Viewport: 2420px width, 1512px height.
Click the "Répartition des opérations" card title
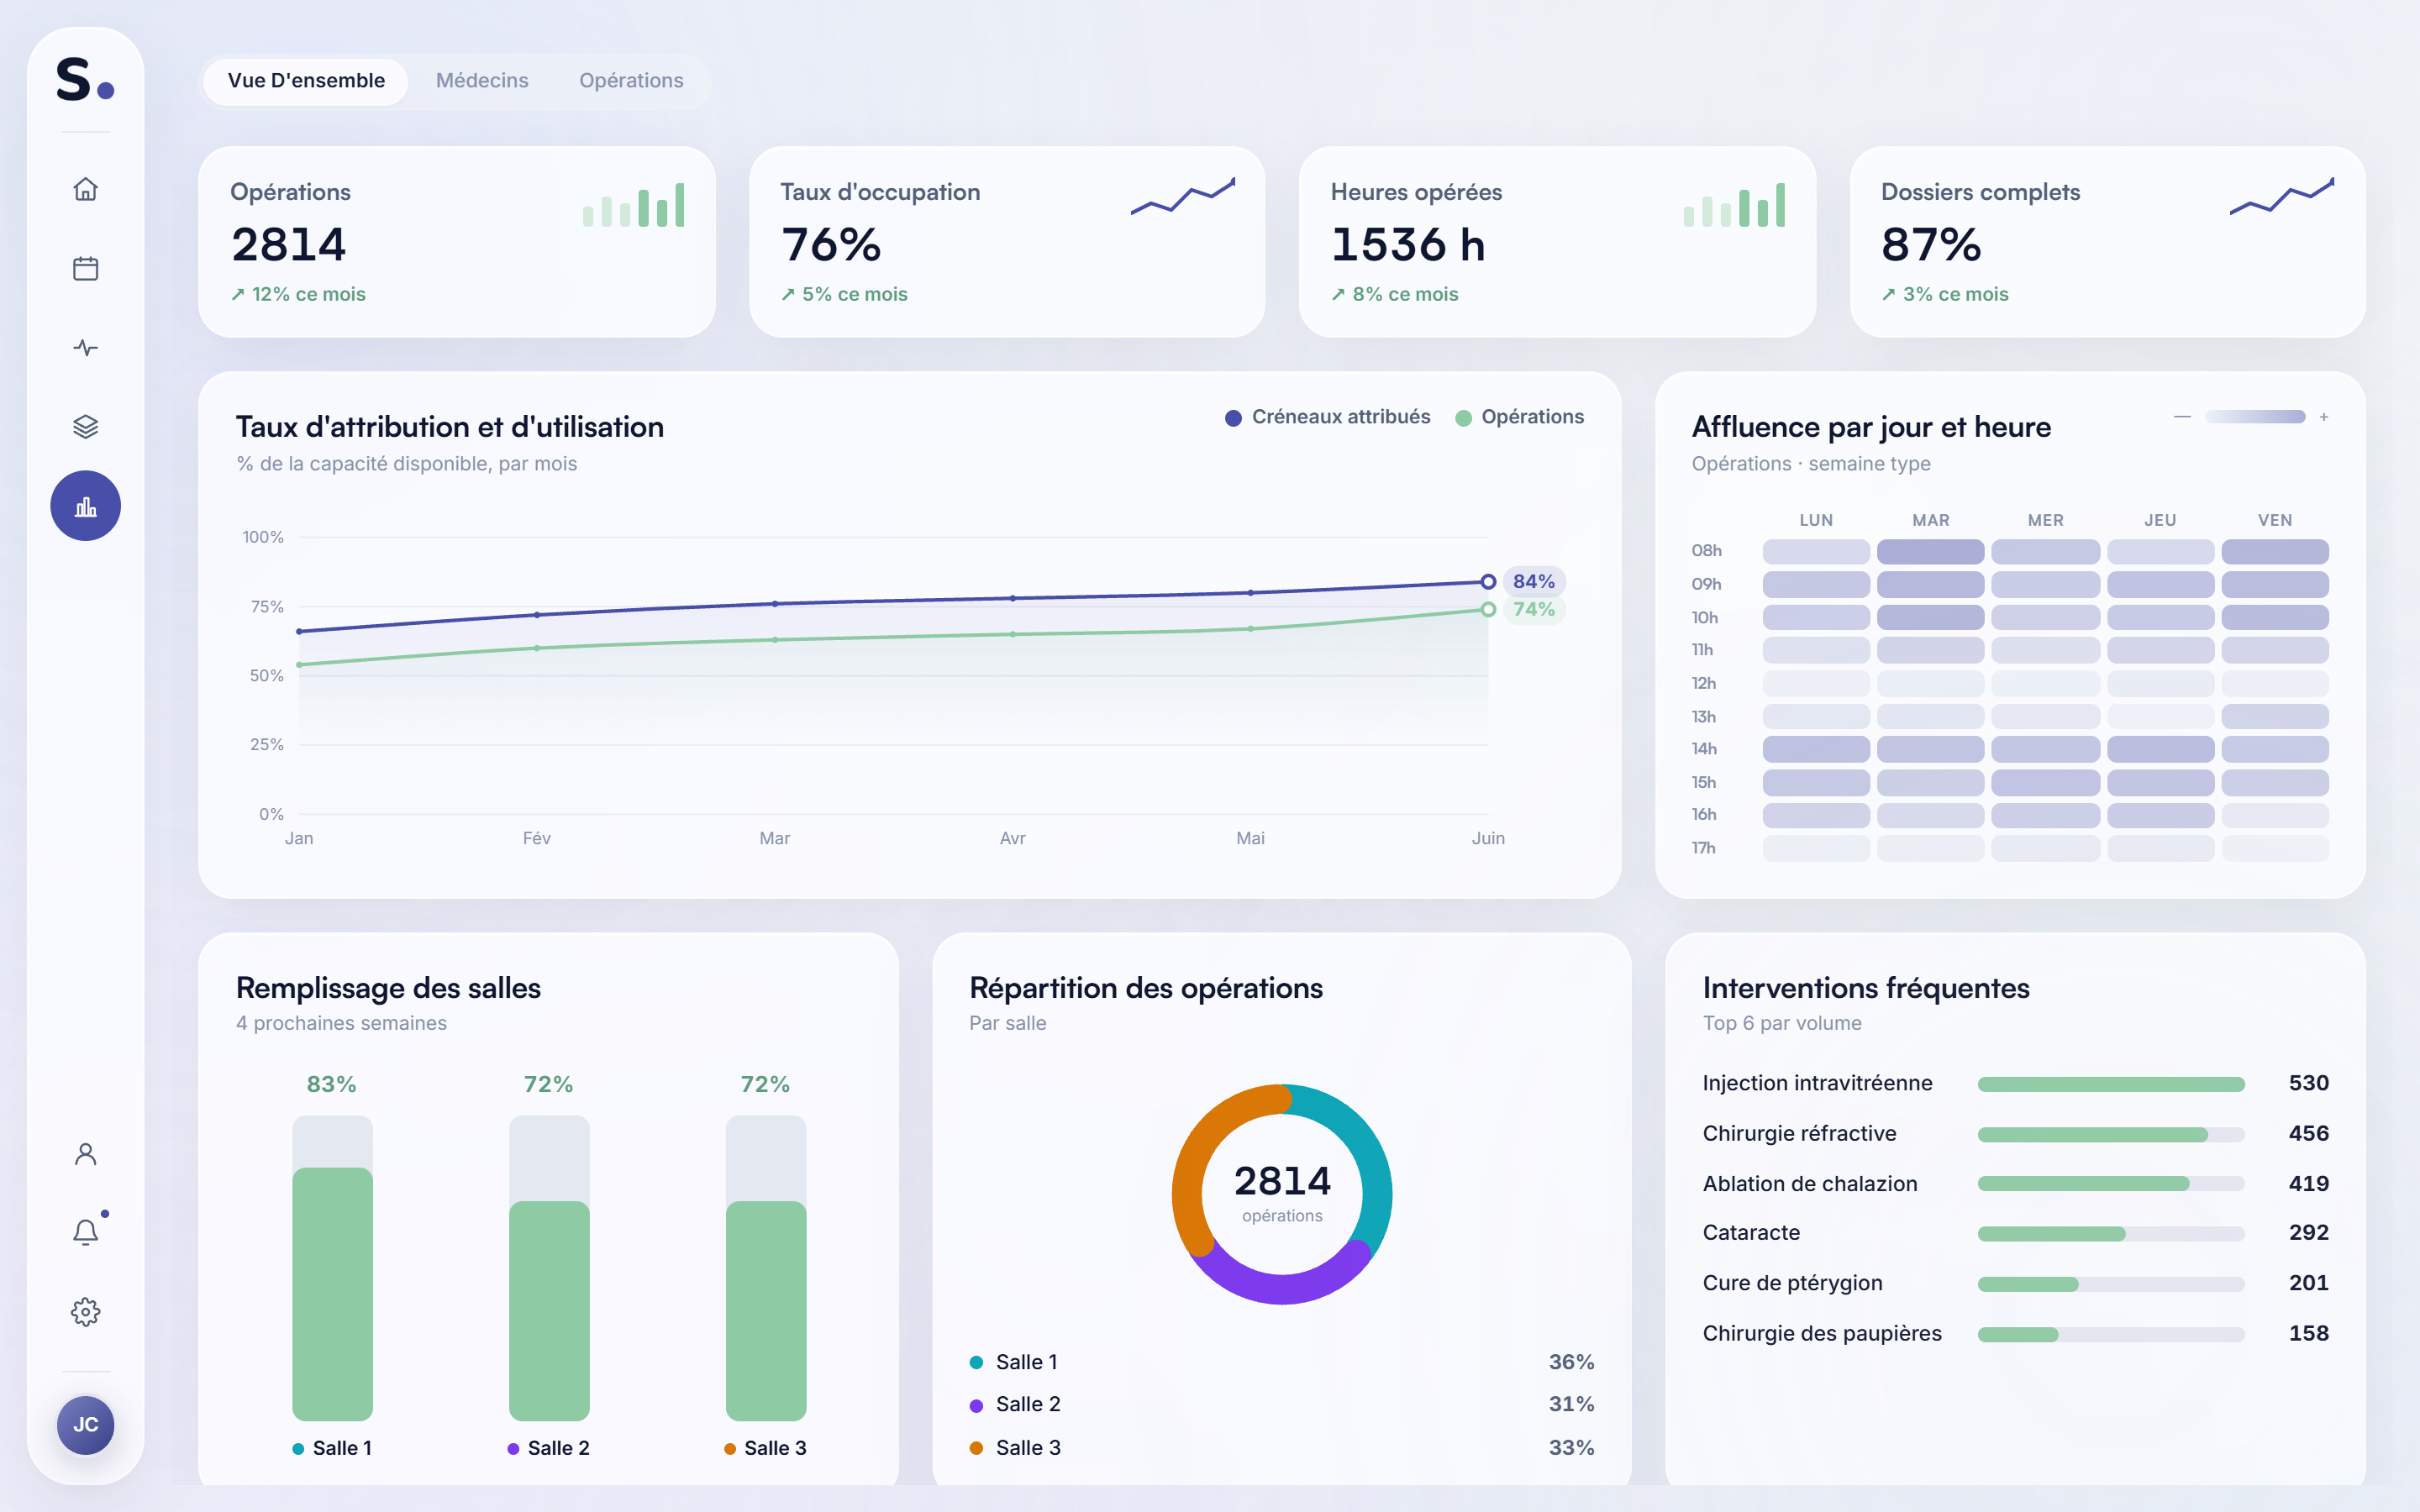point(1146,988)
